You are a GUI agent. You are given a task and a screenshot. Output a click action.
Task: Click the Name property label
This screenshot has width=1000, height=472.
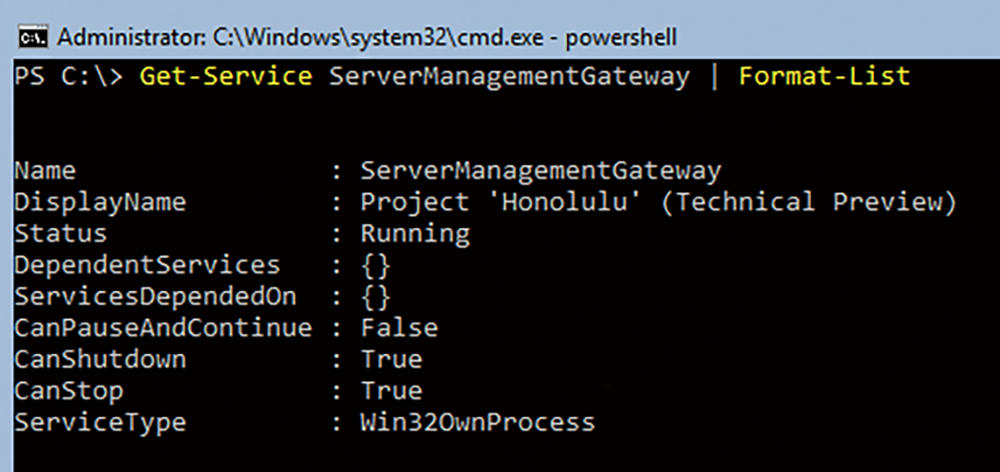(x=45, y=171)
